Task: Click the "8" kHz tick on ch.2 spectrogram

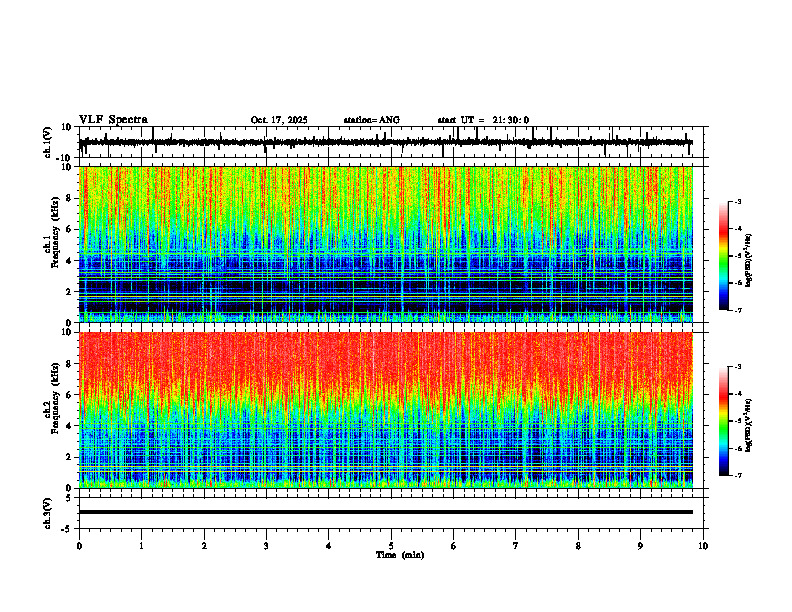Action: point(69,364)
